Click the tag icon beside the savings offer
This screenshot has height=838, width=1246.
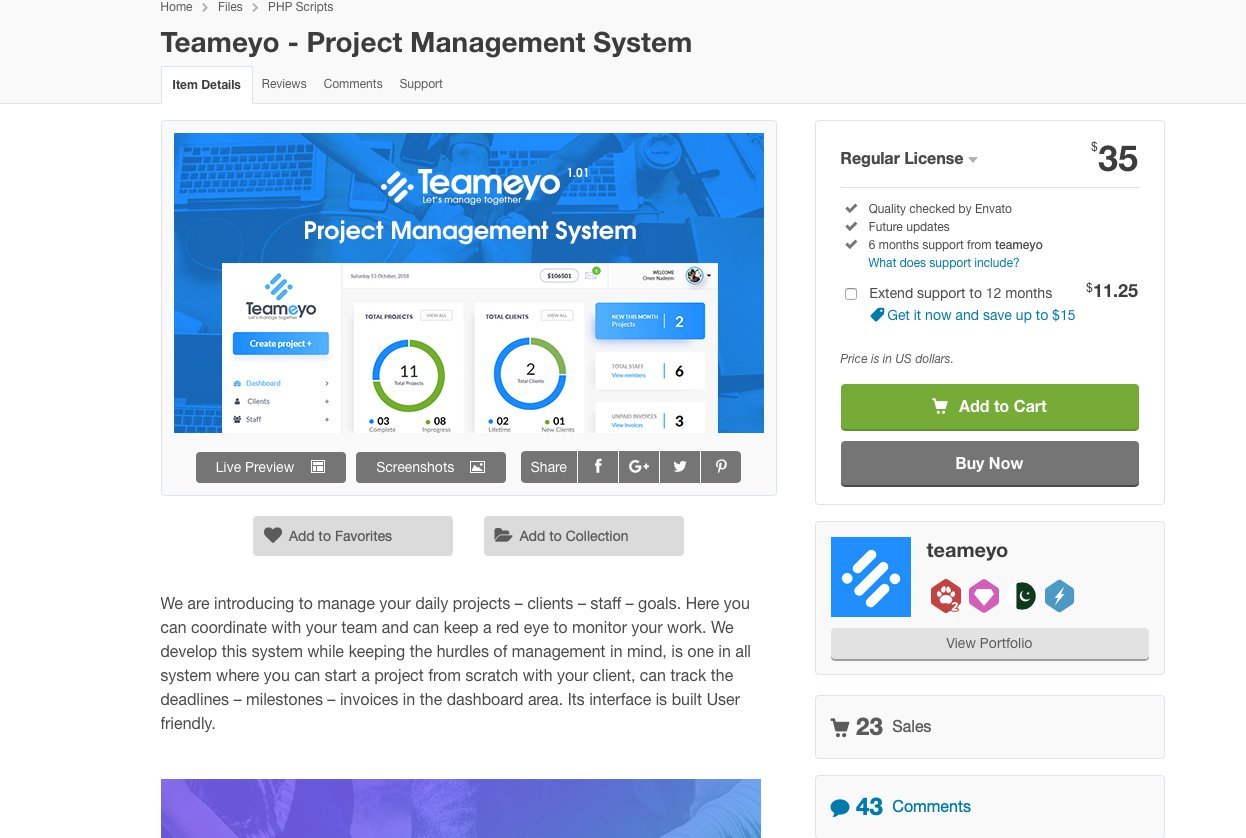[877, 315]
